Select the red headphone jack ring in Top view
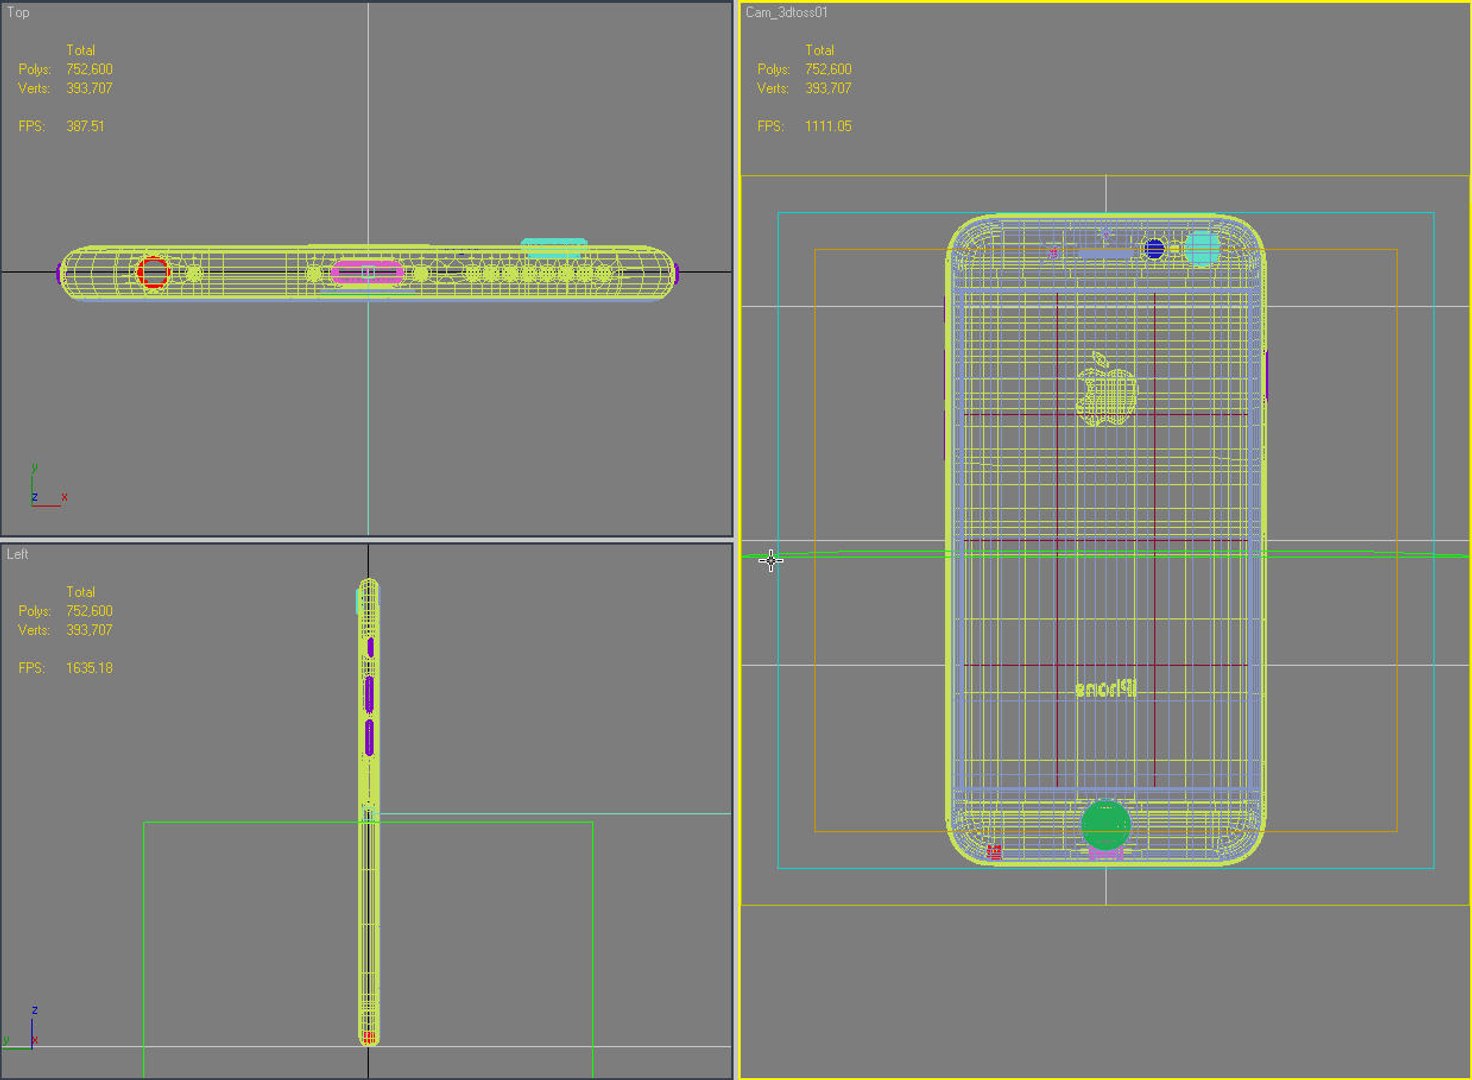This screenshot has width=1472, height=1080. point(153,273)
